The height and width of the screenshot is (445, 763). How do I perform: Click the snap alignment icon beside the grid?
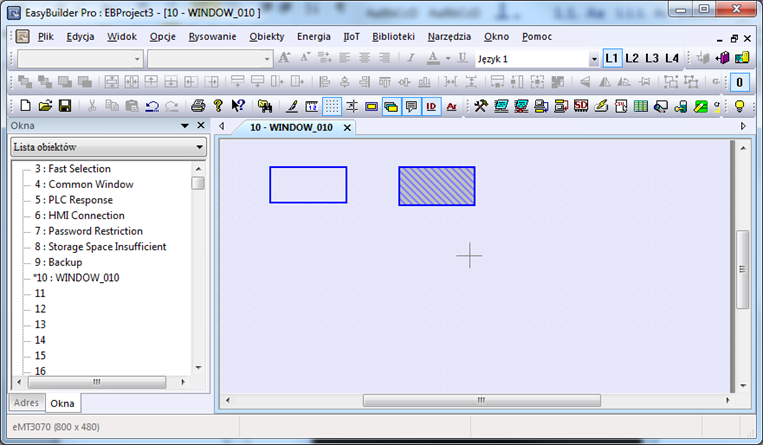click(x=352, y=106)
